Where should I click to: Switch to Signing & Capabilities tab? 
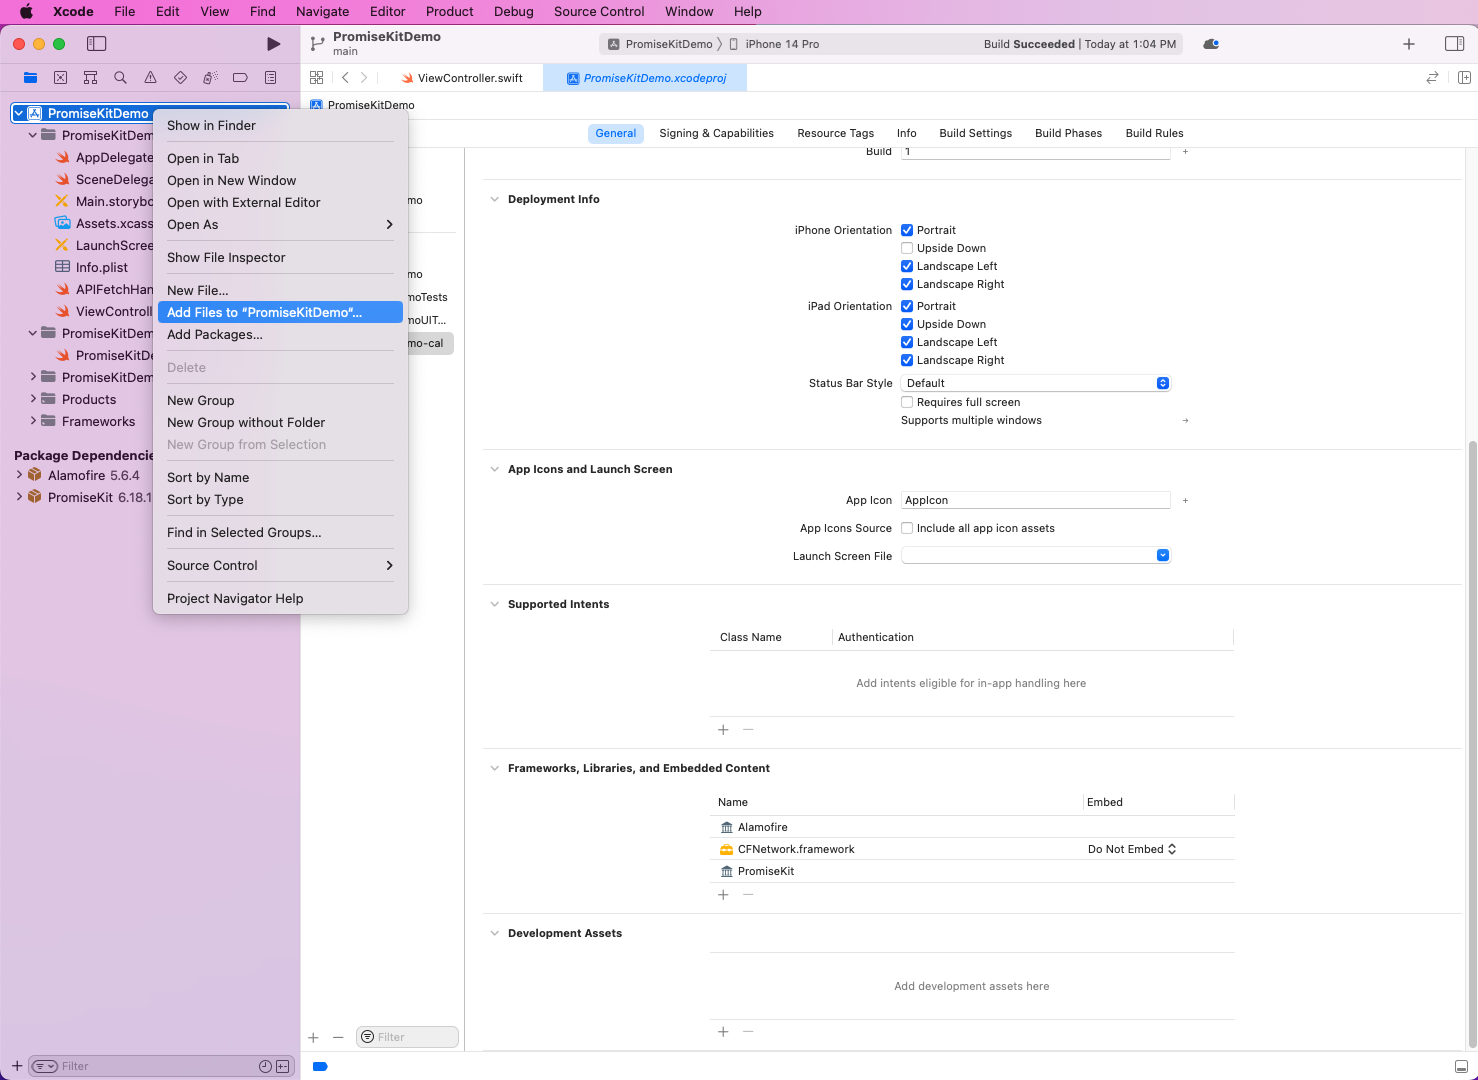click(716, 133)
